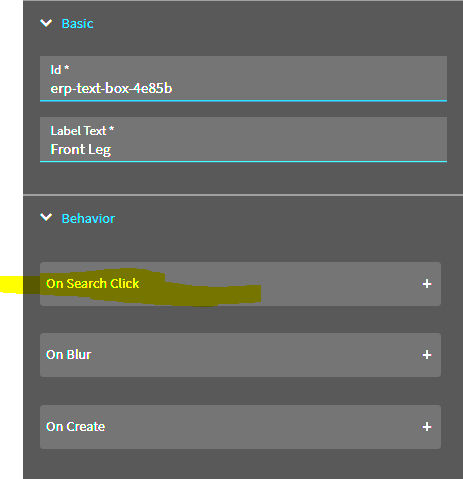Edit the Id field erp-text-box-4e85b
The height and width of the screenshot is (479, 463).
(243, 79)
